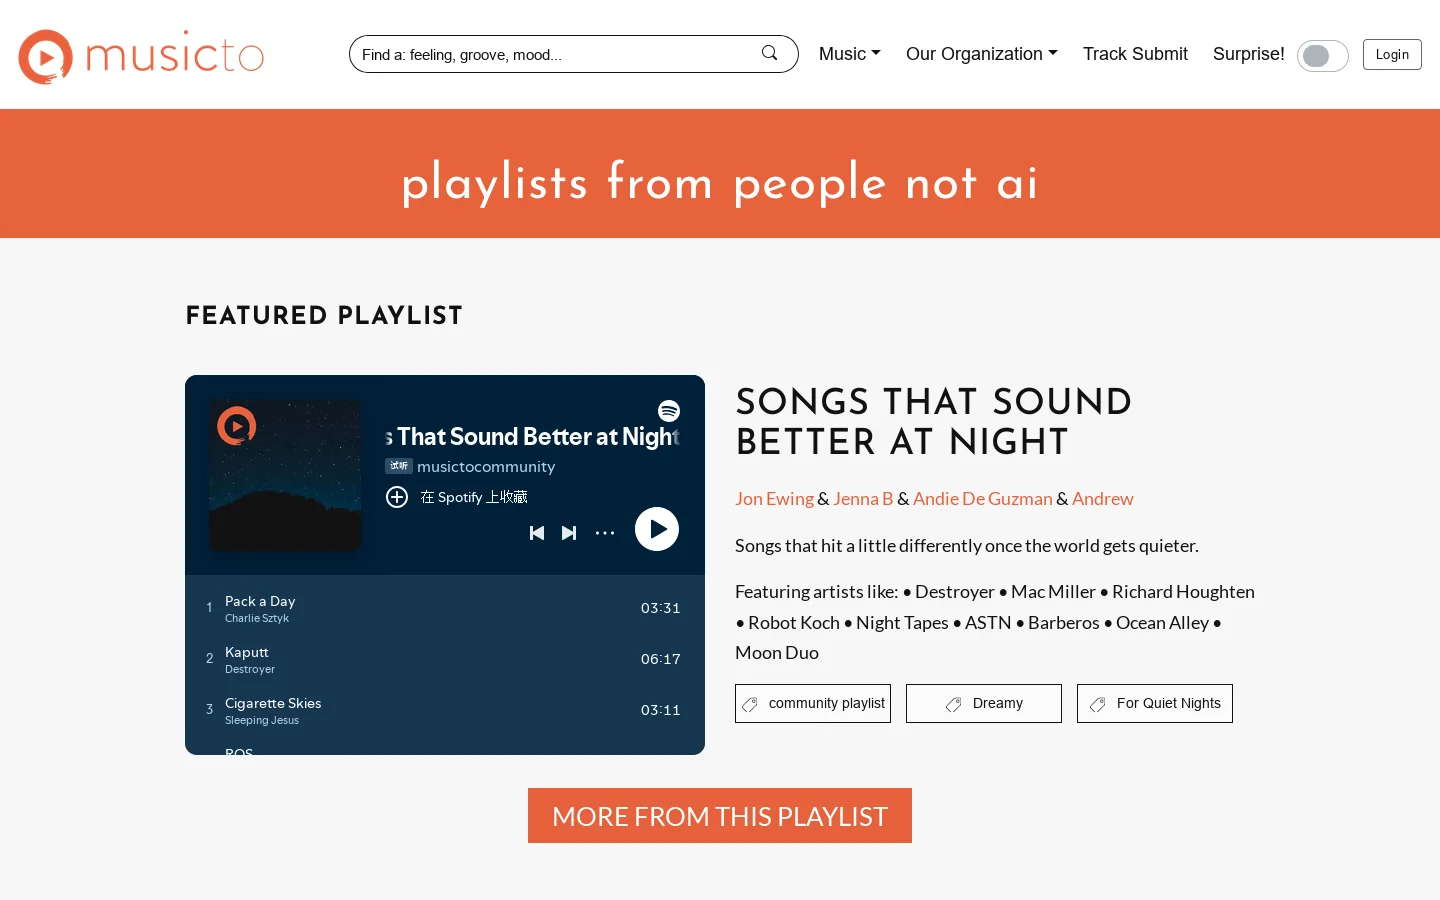Click Charlie Sztyk artist name
Viewport: 1440px width, 900px height.
tap(257, 618)
